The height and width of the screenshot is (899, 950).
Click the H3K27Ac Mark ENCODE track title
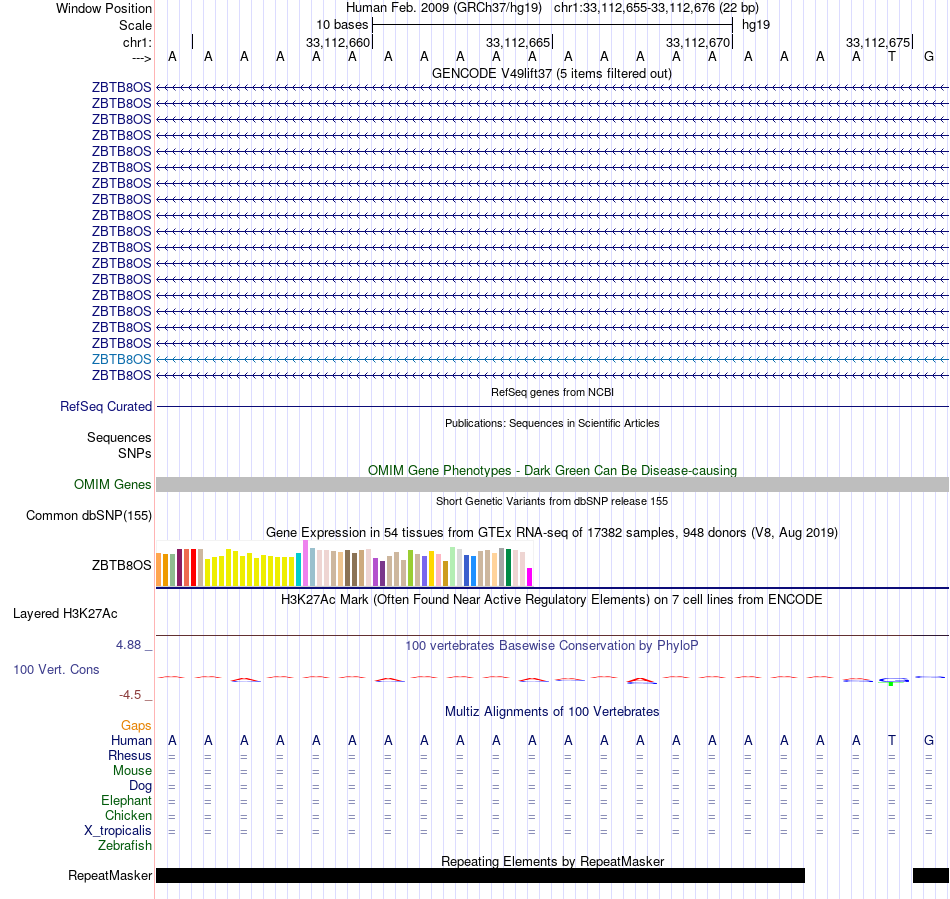click(x=552, y=599)
